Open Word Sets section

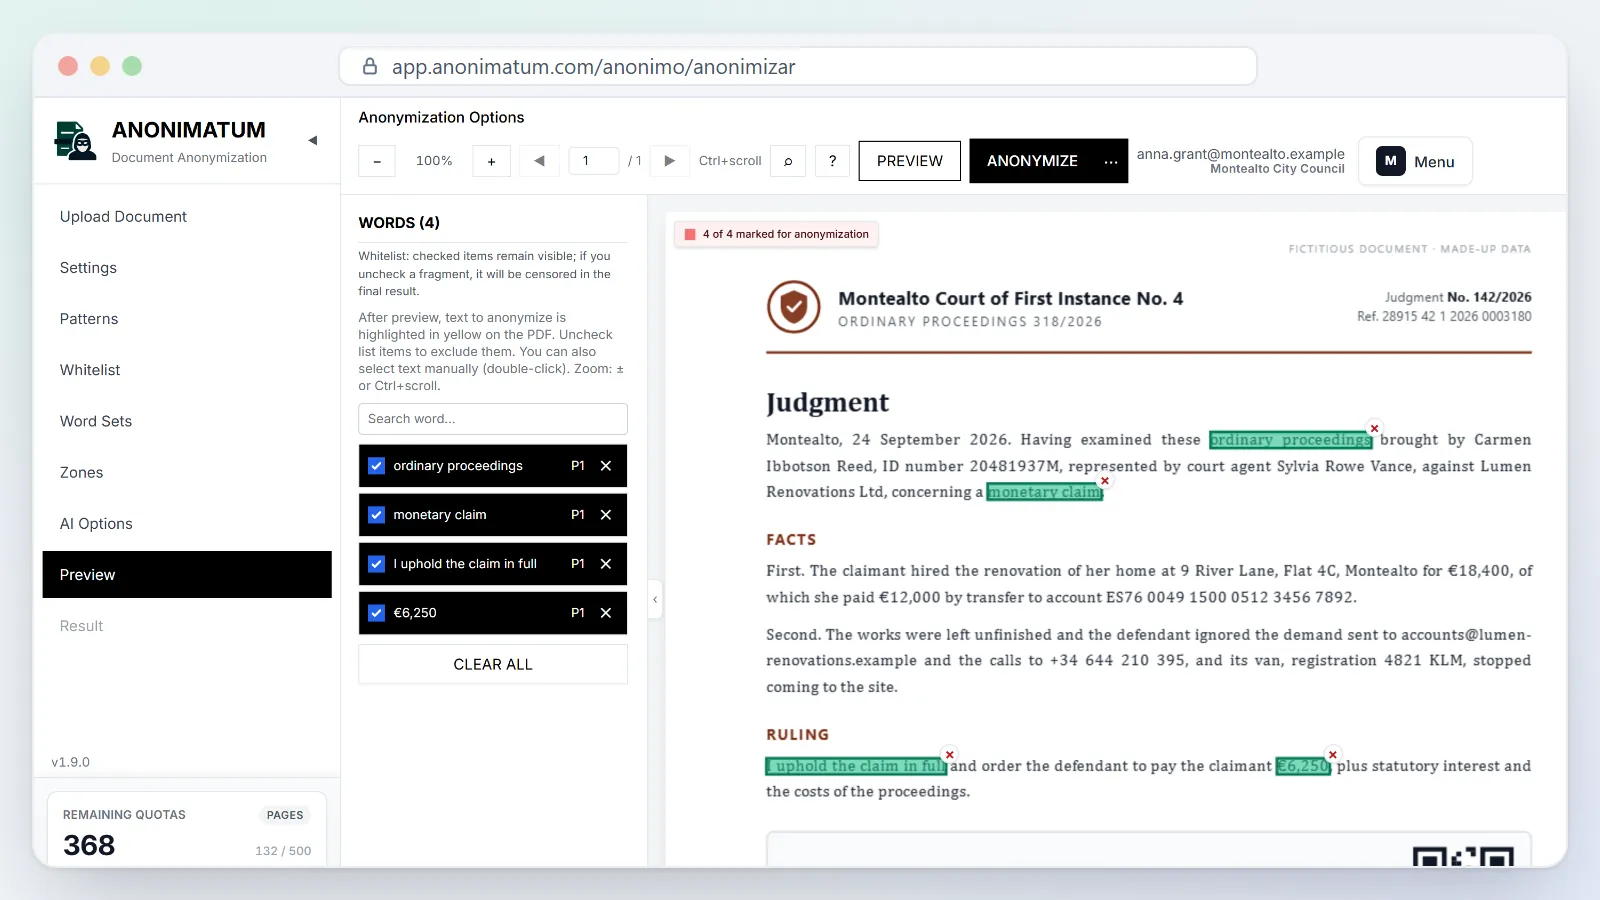pyautogui.click(x=187, y=421)
